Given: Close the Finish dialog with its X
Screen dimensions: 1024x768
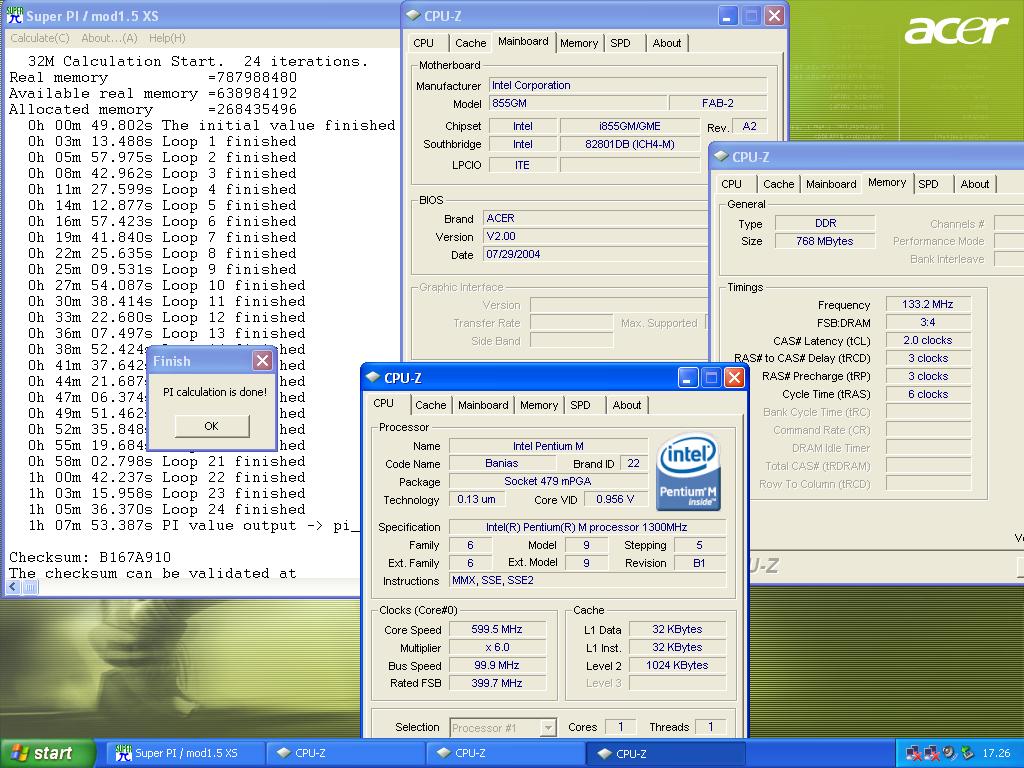Looking at the screenshot, I should pyautogui.click(x=262, y=360).
